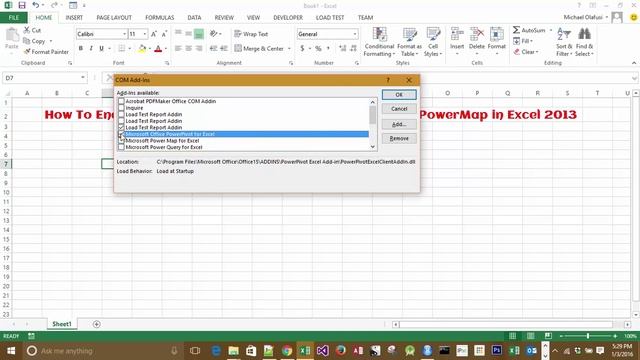This screenshot has width=640, height=360.
Task: Toggle the second Load Test Report Addin checkbox
Action: pos(121,120)
